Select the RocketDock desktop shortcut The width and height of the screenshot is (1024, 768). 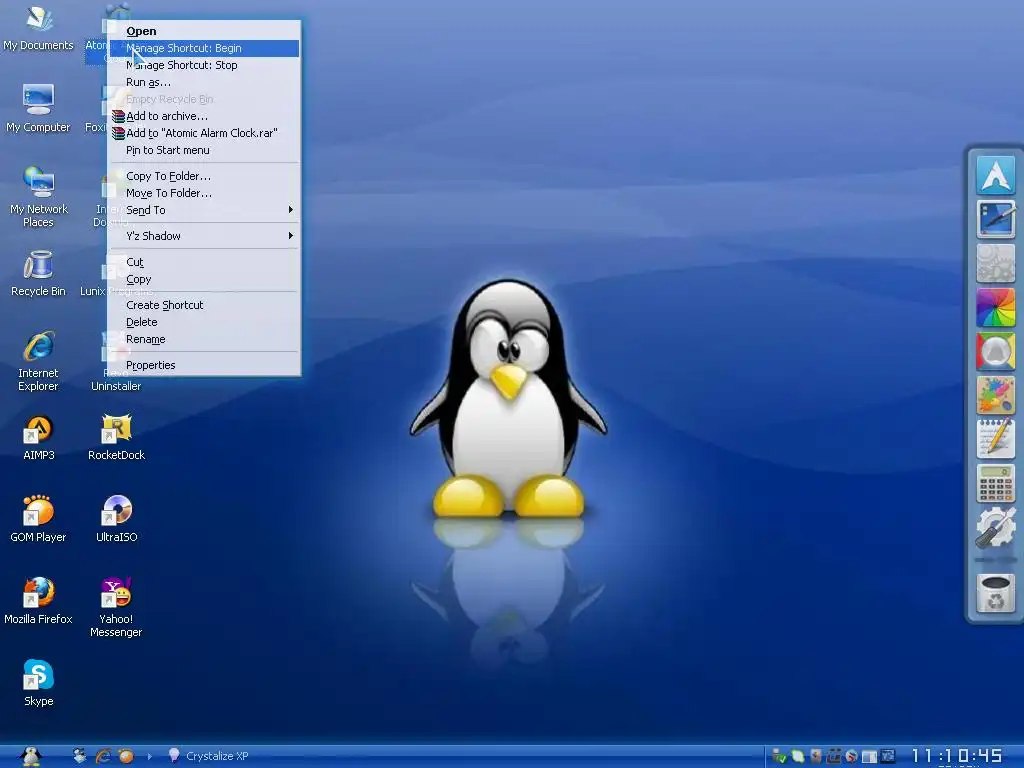116,438
